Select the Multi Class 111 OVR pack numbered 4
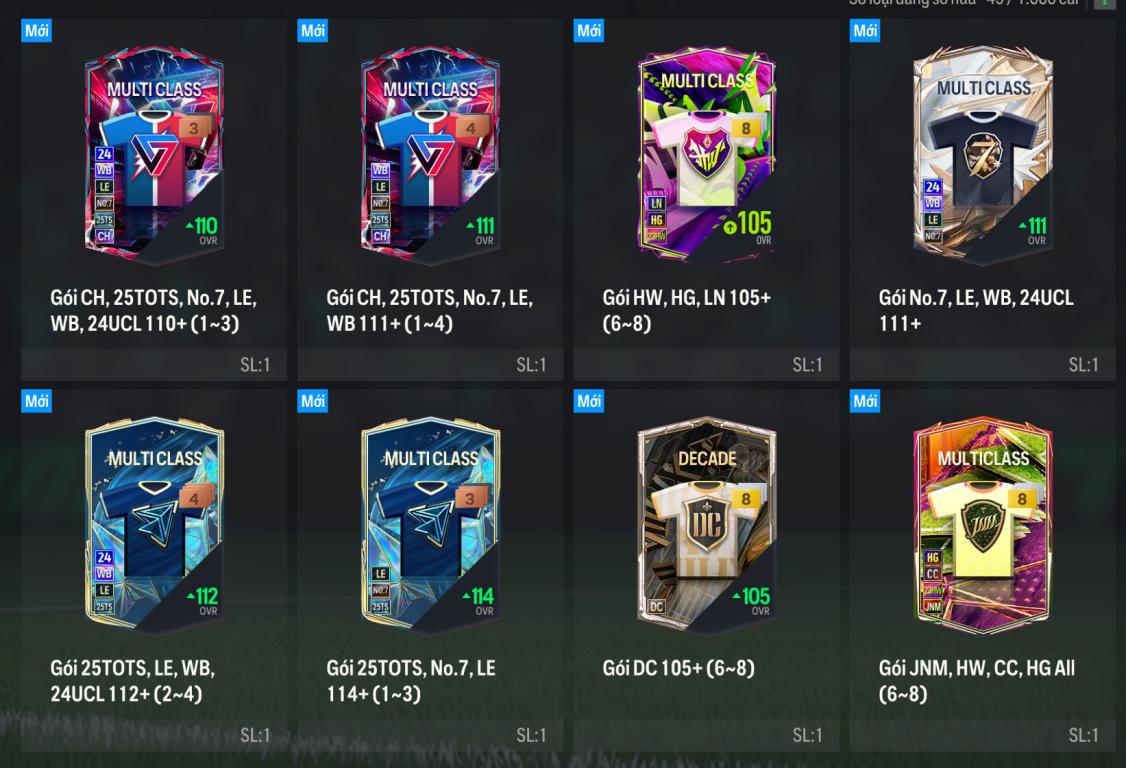 point(430,157)
